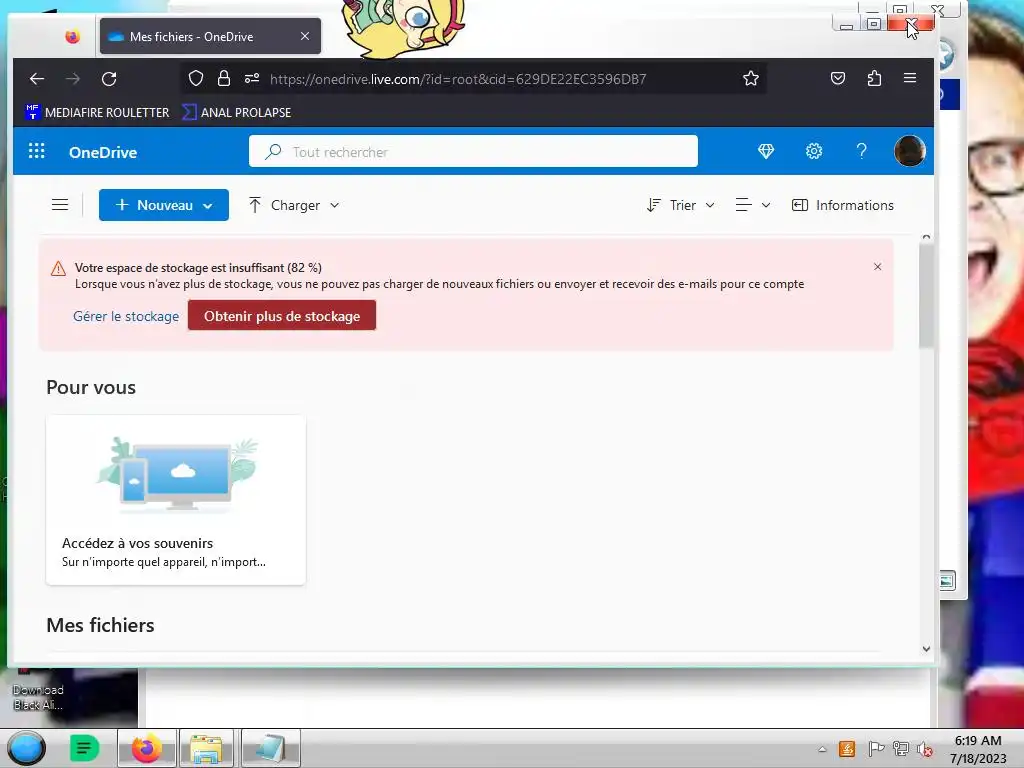Click the Firefox taskbar button

click(x=147, y=748)
